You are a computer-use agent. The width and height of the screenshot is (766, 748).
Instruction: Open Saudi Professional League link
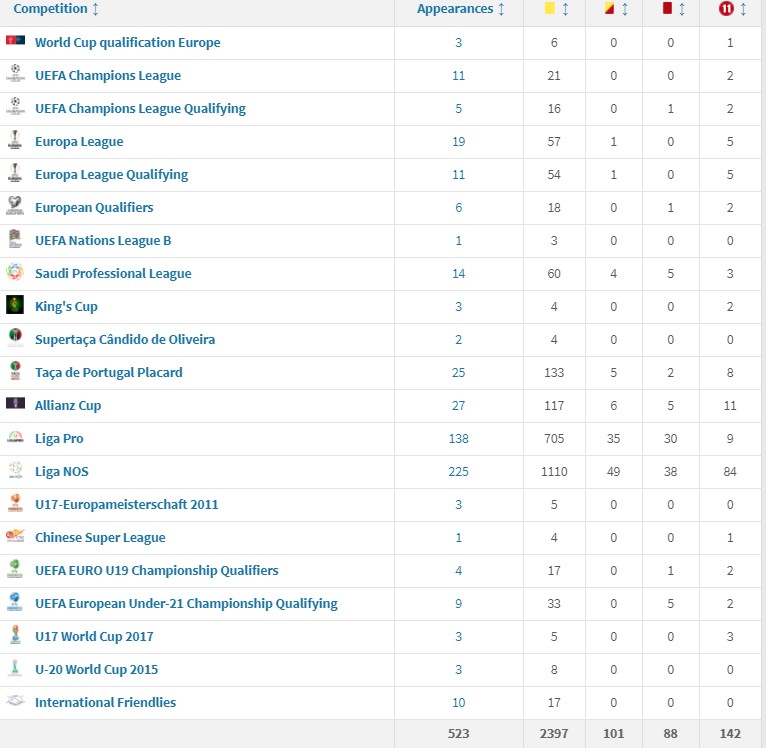coord(113,274)
